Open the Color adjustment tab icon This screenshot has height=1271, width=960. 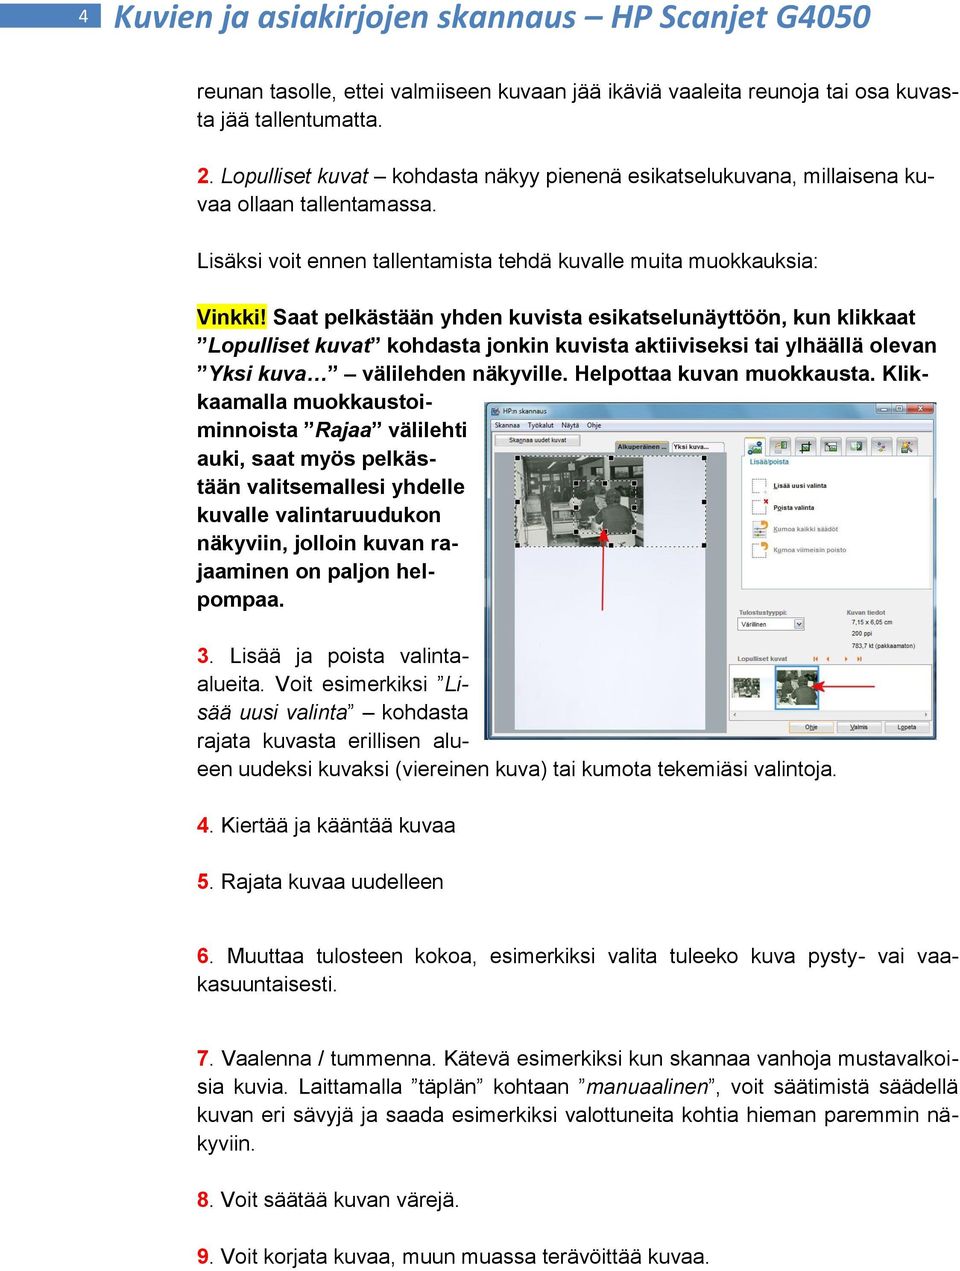(x=881, y=446)
